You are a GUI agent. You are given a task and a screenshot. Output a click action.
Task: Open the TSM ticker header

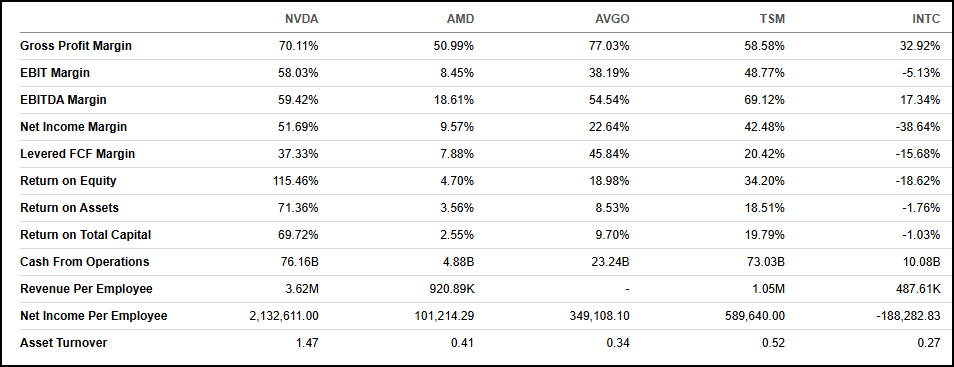pos(772,19)
